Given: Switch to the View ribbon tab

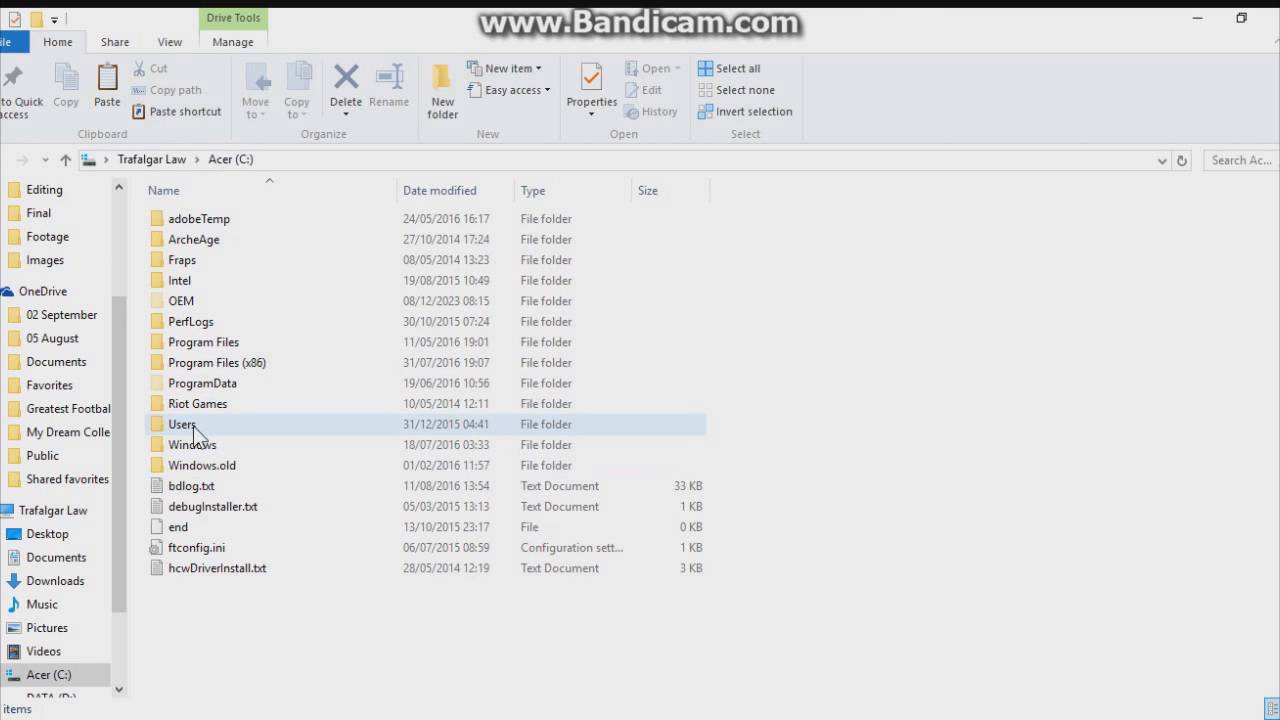Looking at the screenshot, I should pyautogui.click(x=170, y=42).
